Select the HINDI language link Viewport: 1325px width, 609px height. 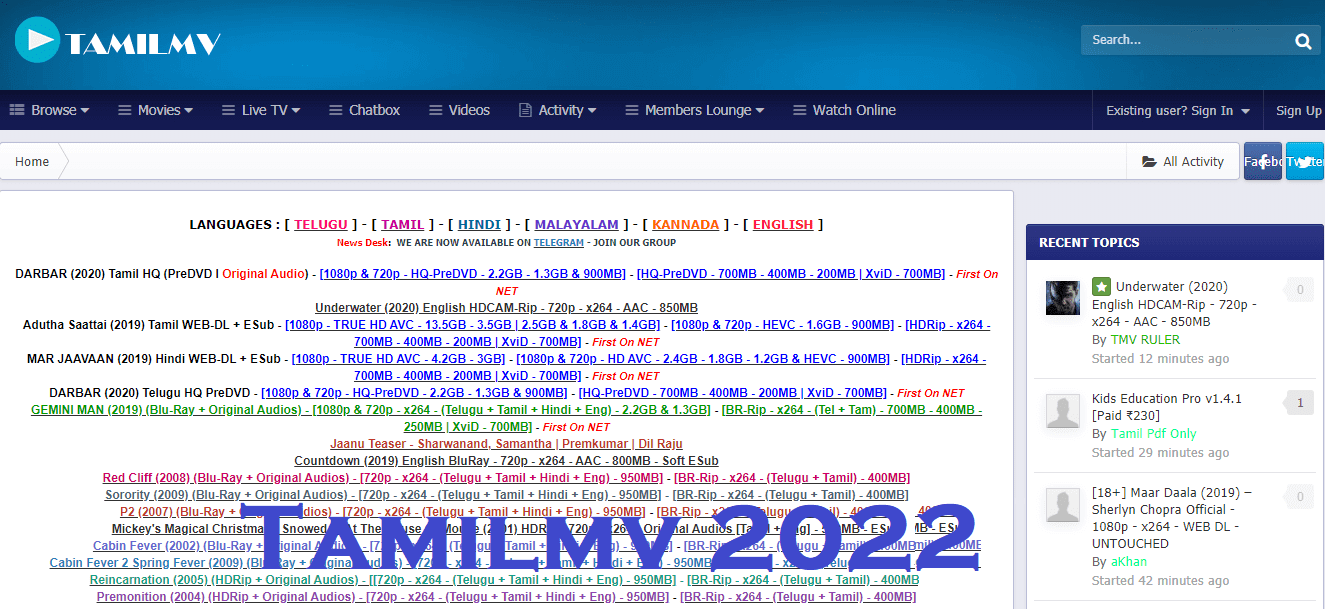(x=479, y=224)
